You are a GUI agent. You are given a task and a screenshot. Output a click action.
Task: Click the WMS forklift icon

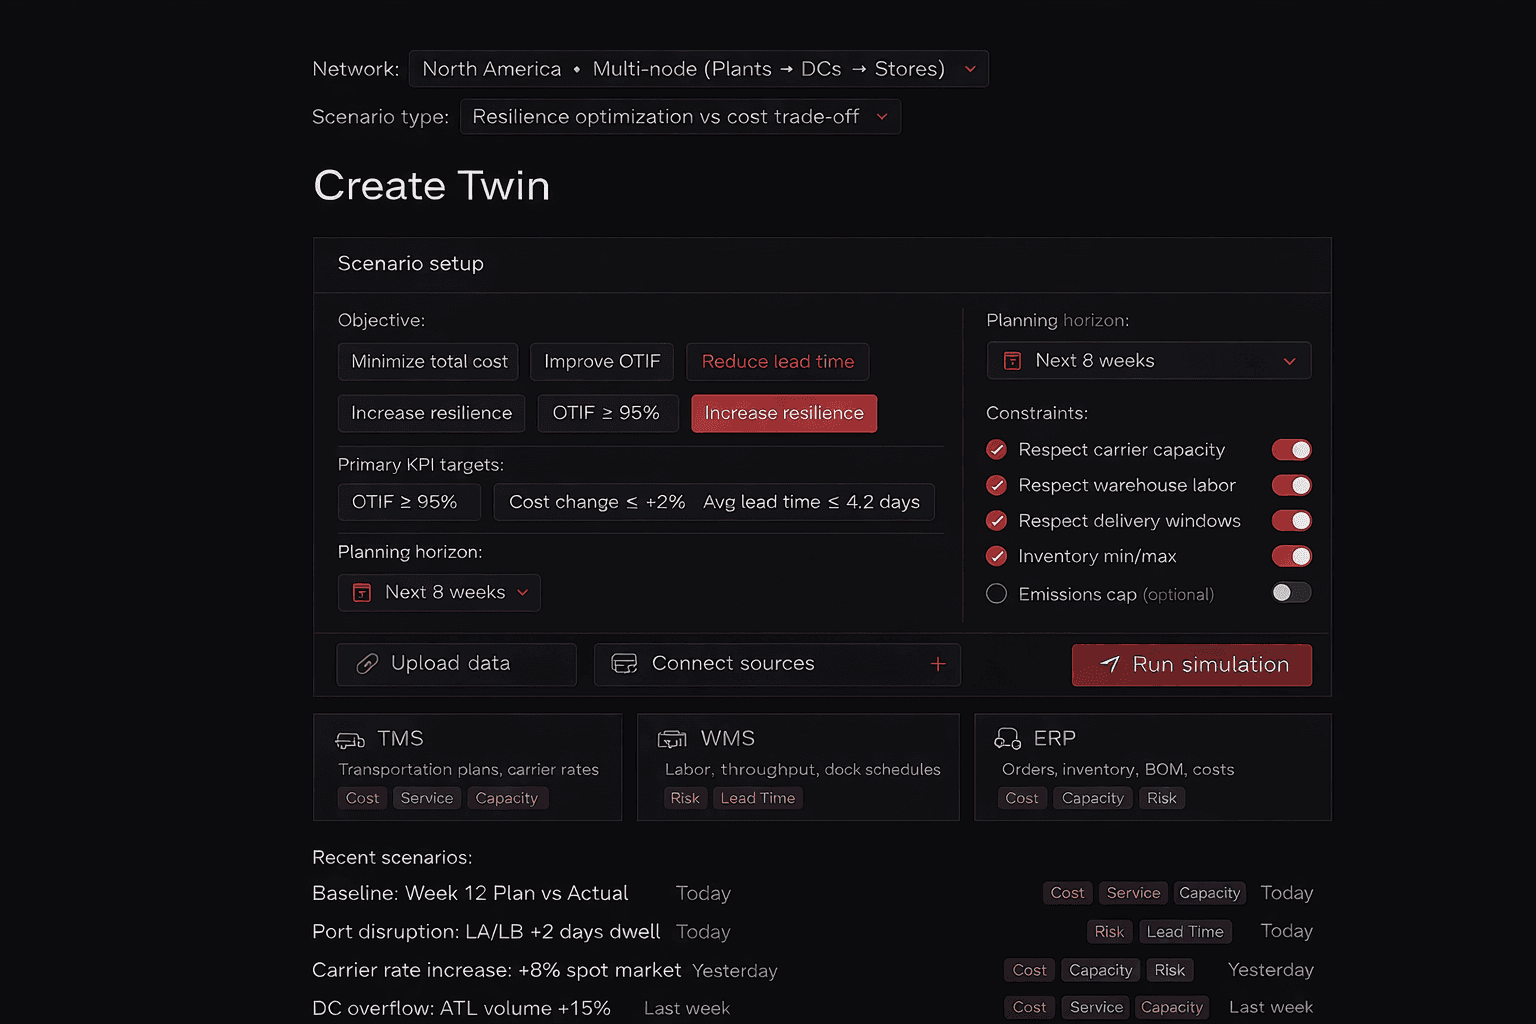click(x=671, y=738)
